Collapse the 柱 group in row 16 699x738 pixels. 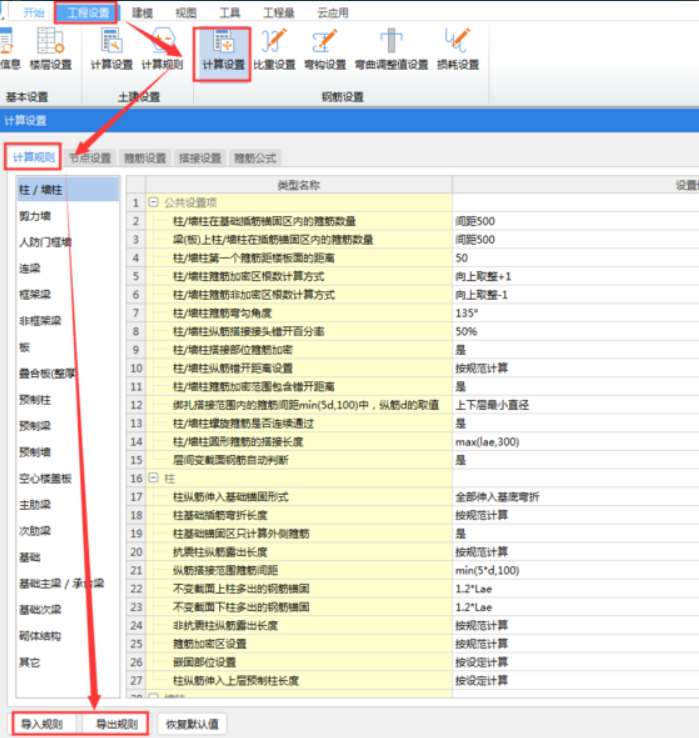(x=153, y=480)
